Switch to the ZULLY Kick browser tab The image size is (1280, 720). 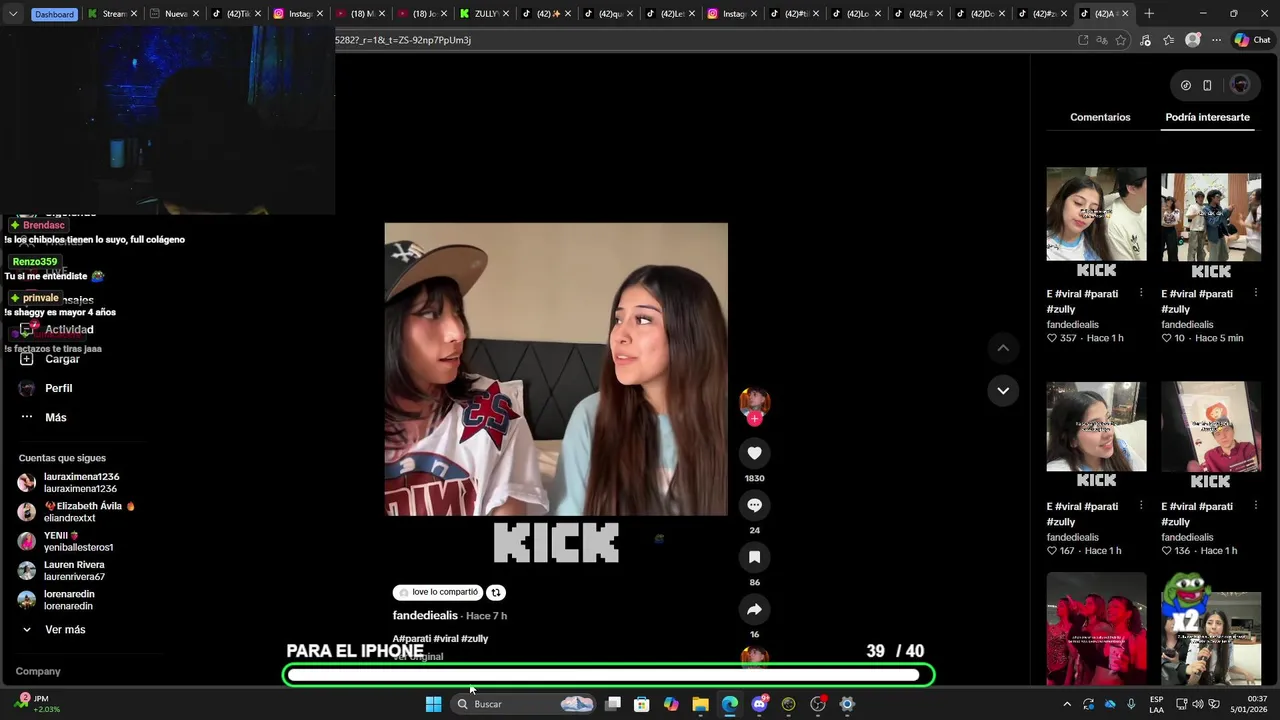(x=485, y=14)
